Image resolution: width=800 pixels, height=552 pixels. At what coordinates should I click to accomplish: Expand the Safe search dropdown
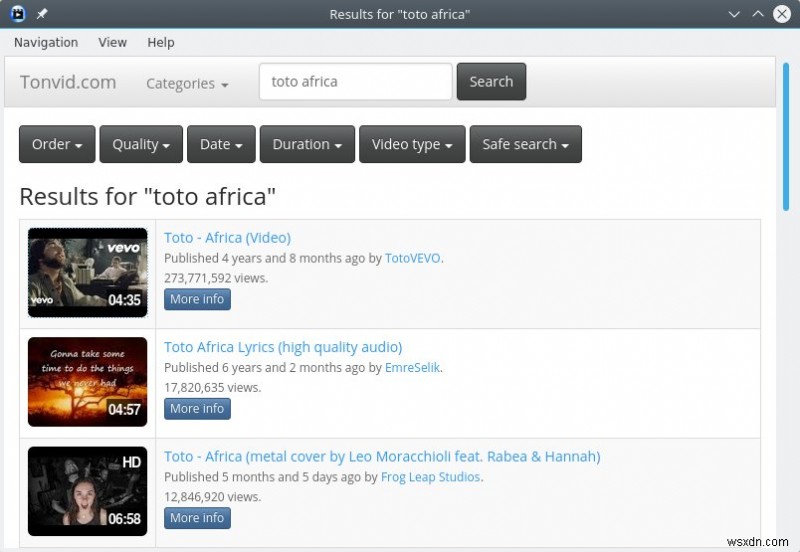point(526,144)
